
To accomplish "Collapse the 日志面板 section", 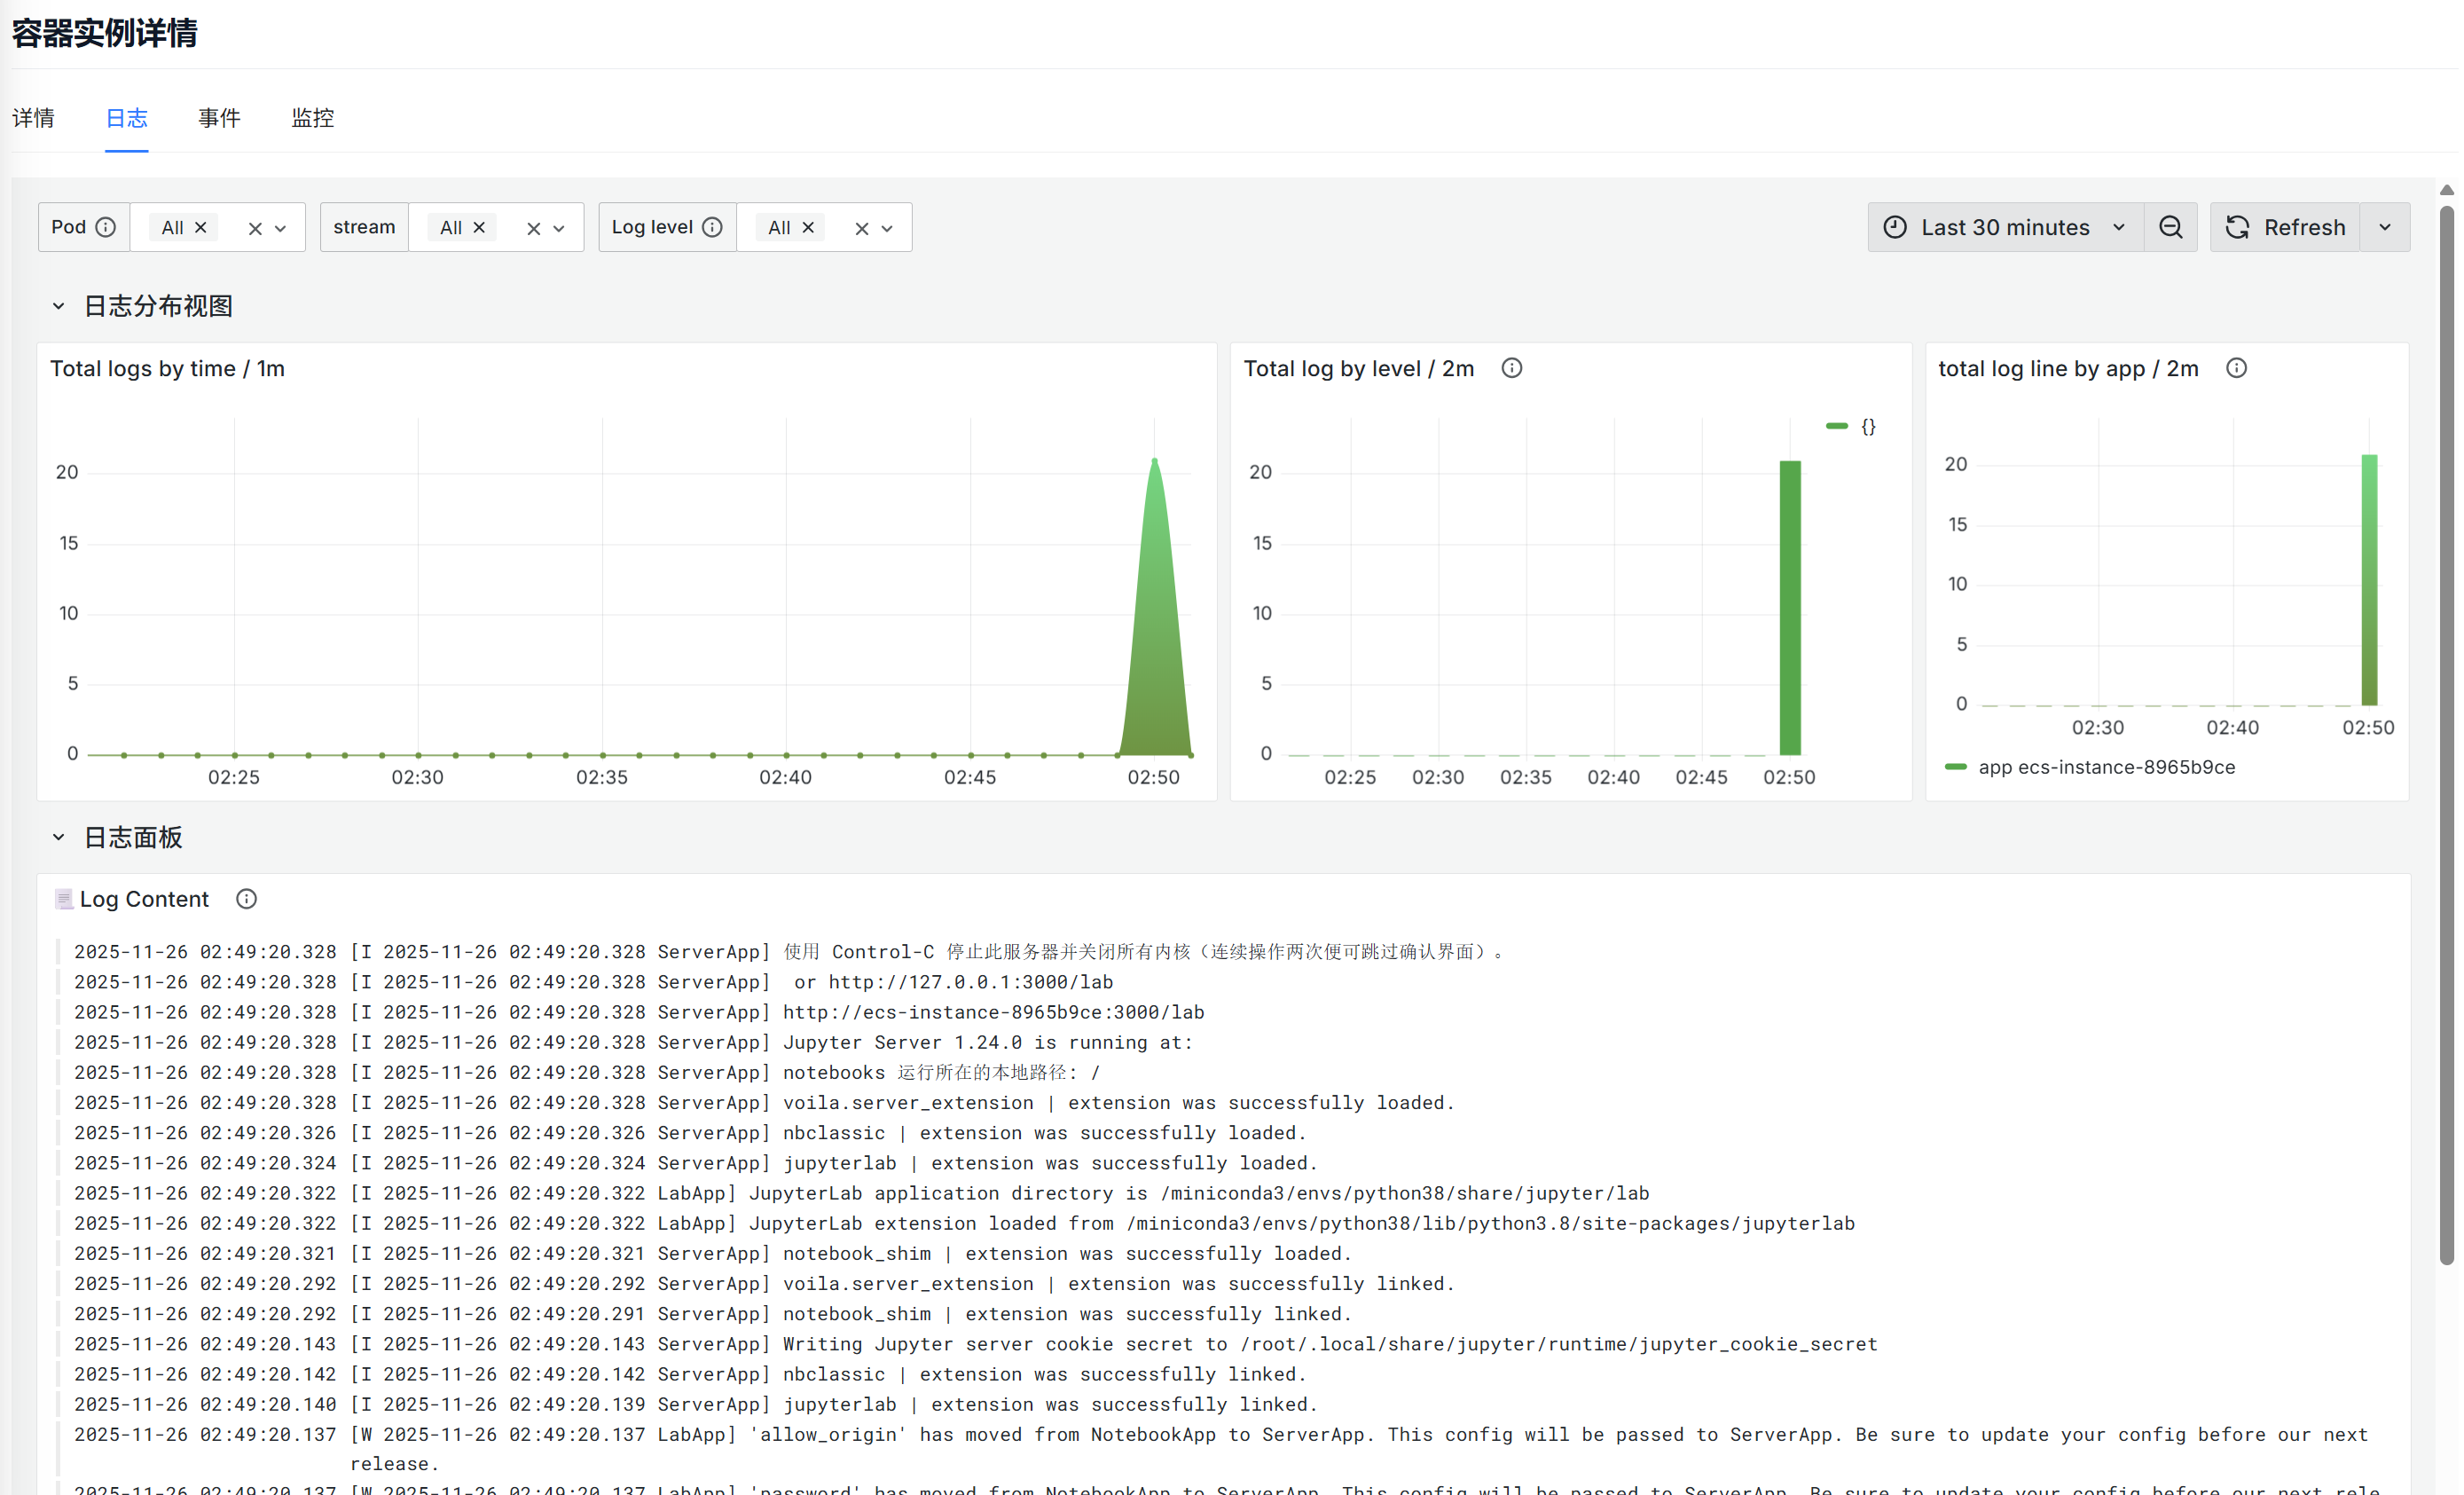I will (58, 837).
